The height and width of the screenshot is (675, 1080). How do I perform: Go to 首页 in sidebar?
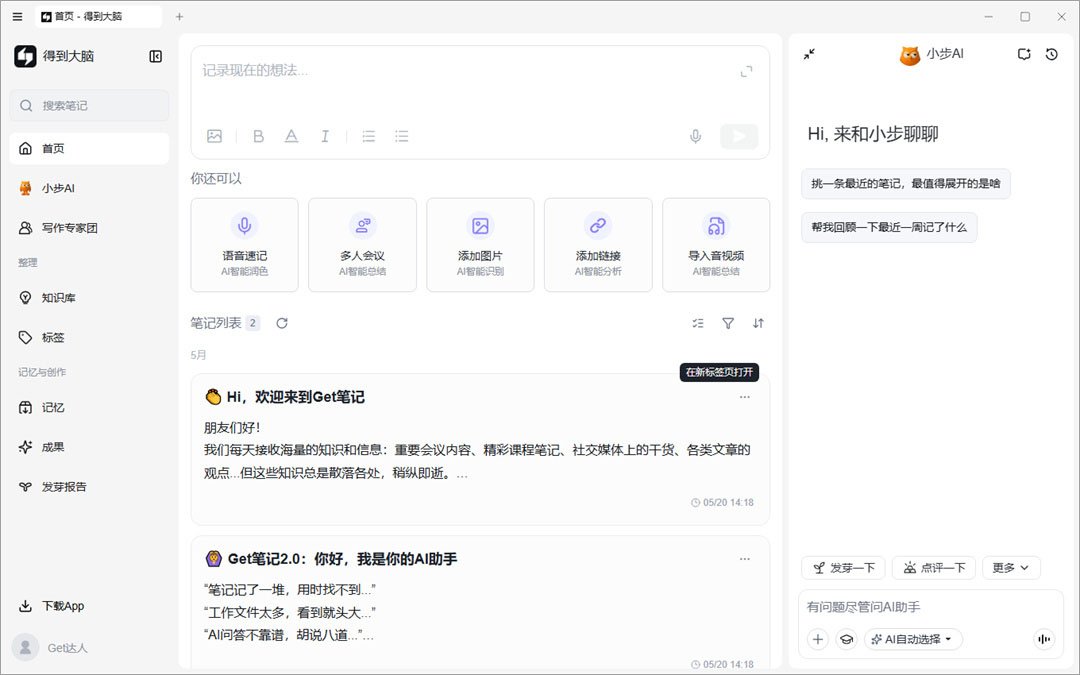click(89, 148)
